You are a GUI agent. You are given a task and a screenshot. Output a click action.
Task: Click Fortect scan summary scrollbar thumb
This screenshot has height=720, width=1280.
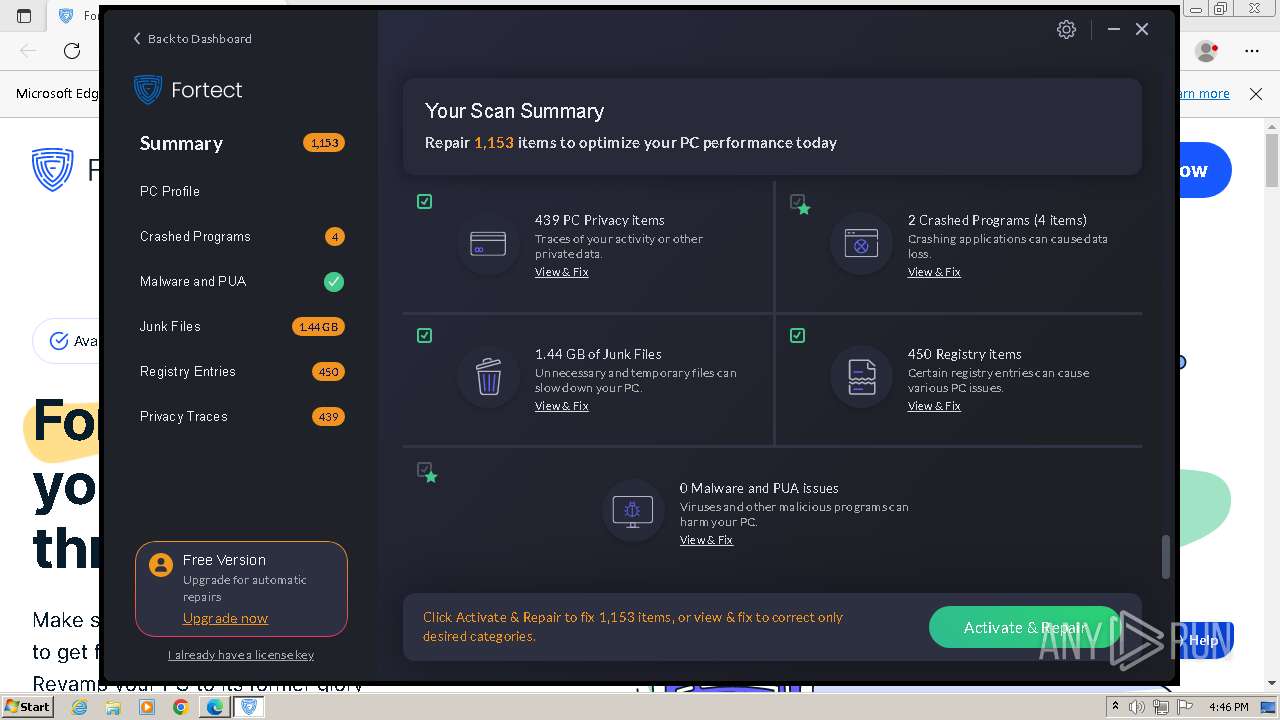1165,556
